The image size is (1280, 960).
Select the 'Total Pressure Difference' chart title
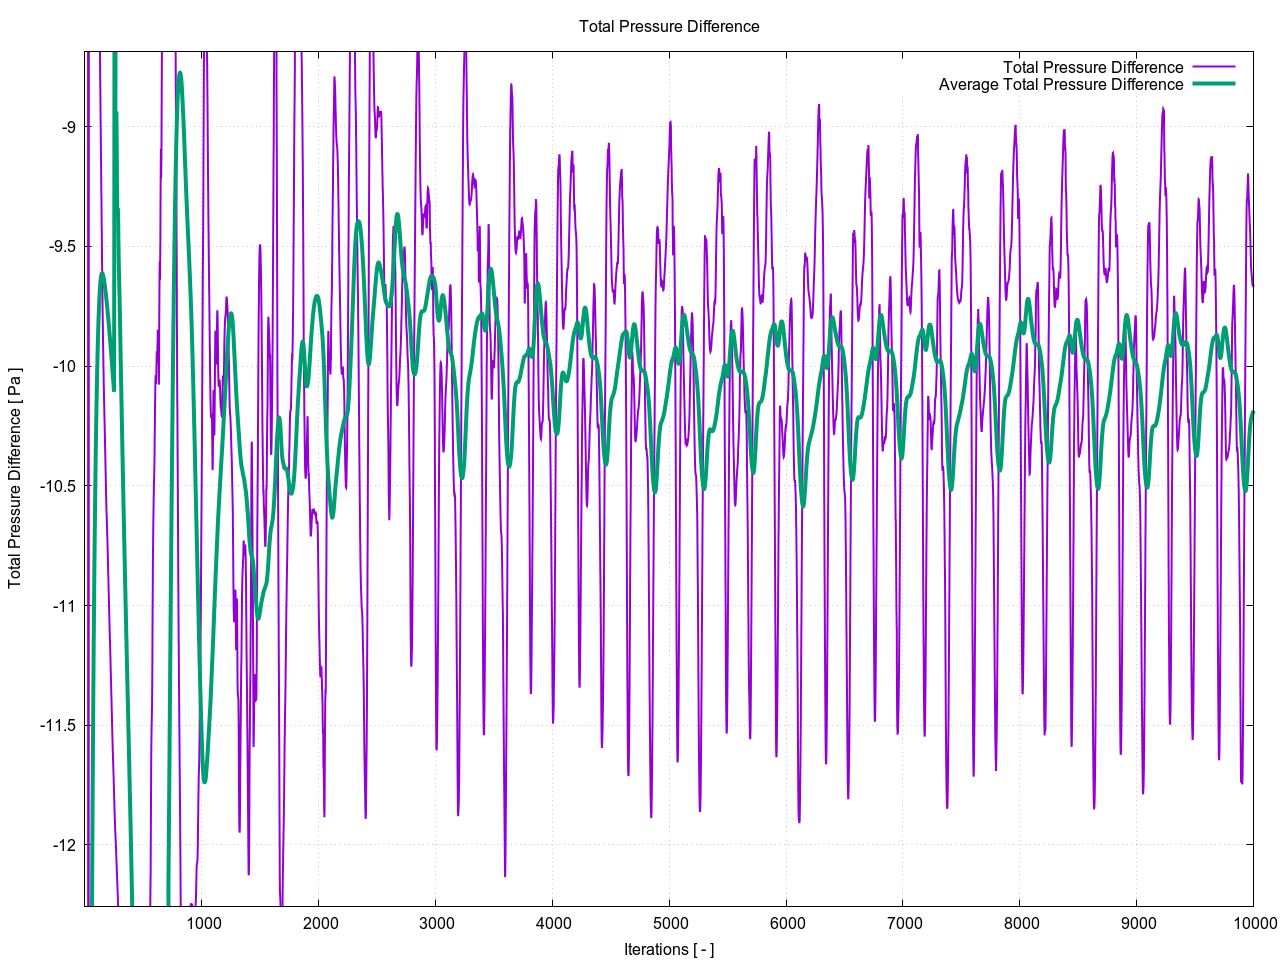(x=669, y=27)
